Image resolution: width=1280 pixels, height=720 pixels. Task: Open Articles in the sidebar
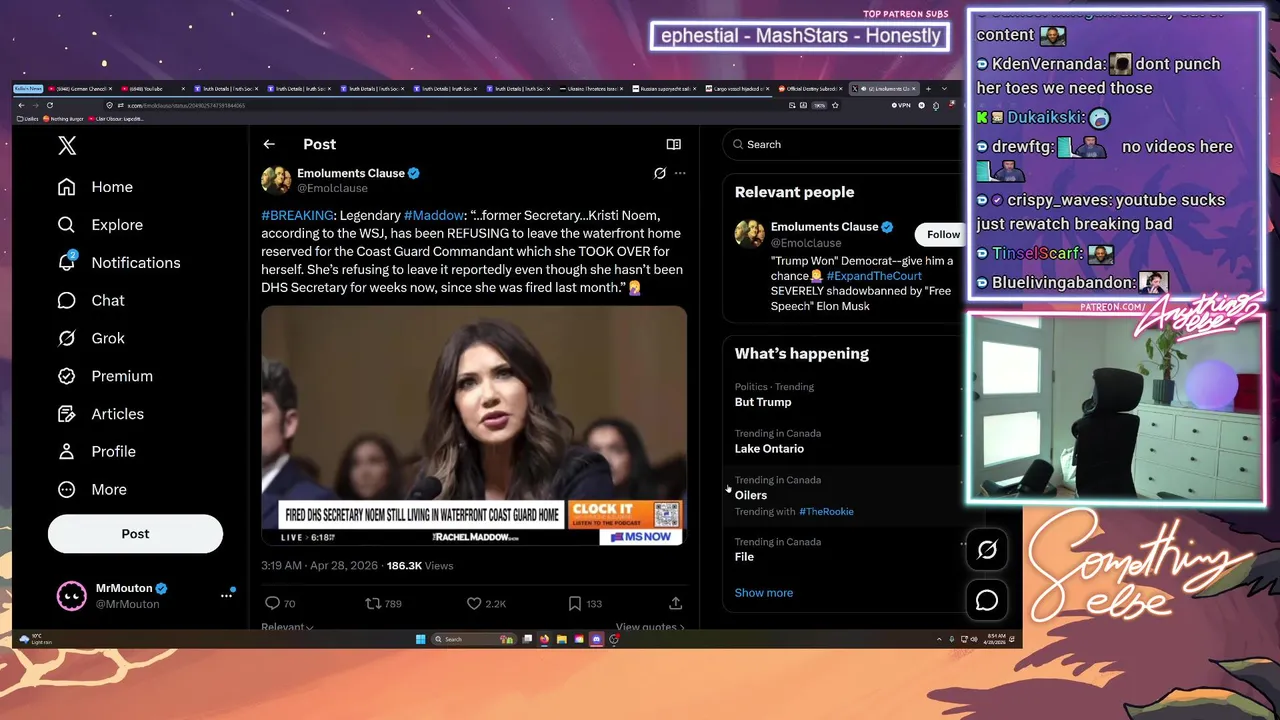(x=101, y=414)
